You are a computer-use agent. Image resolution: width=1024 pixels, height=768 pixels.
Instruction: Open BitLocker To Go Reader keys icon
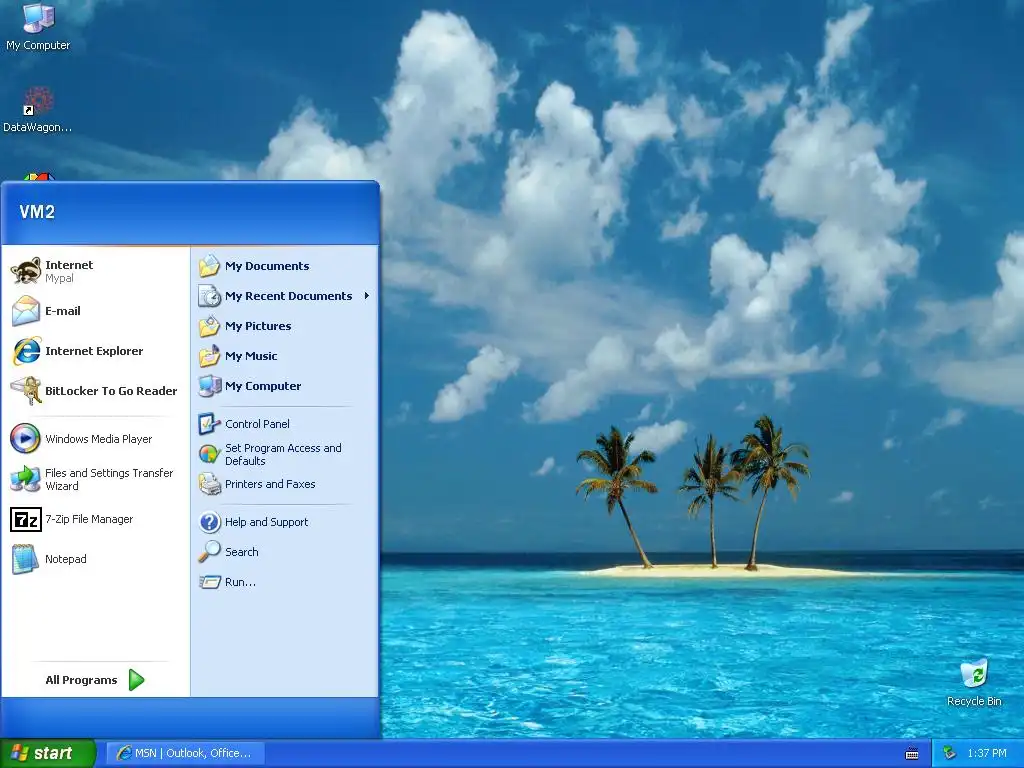pos(26,391)
